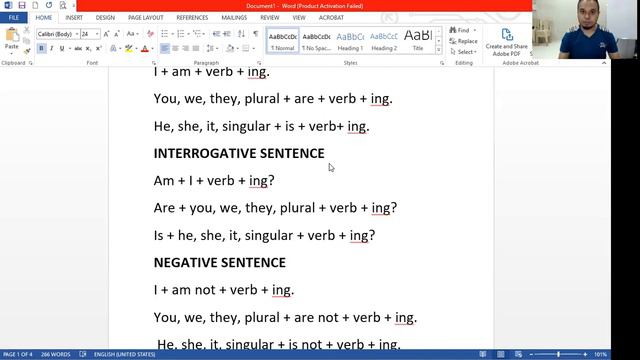Apply the Title style
The image size is (640, 360).
coord(418,41)
